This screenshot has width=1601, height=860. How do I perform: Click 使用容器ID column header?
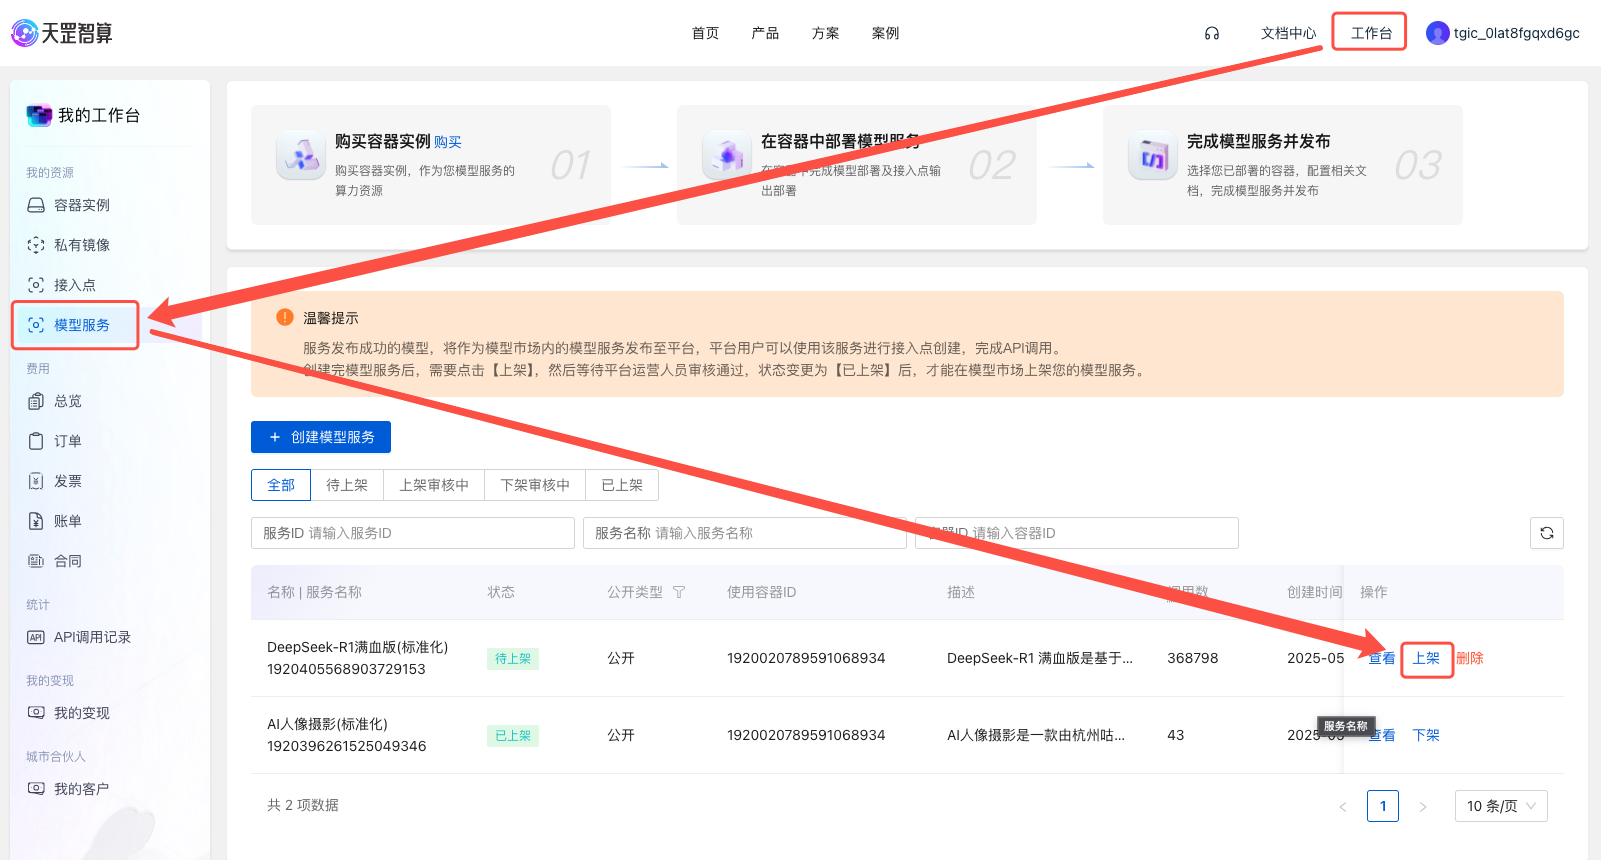tap(762, 592)
